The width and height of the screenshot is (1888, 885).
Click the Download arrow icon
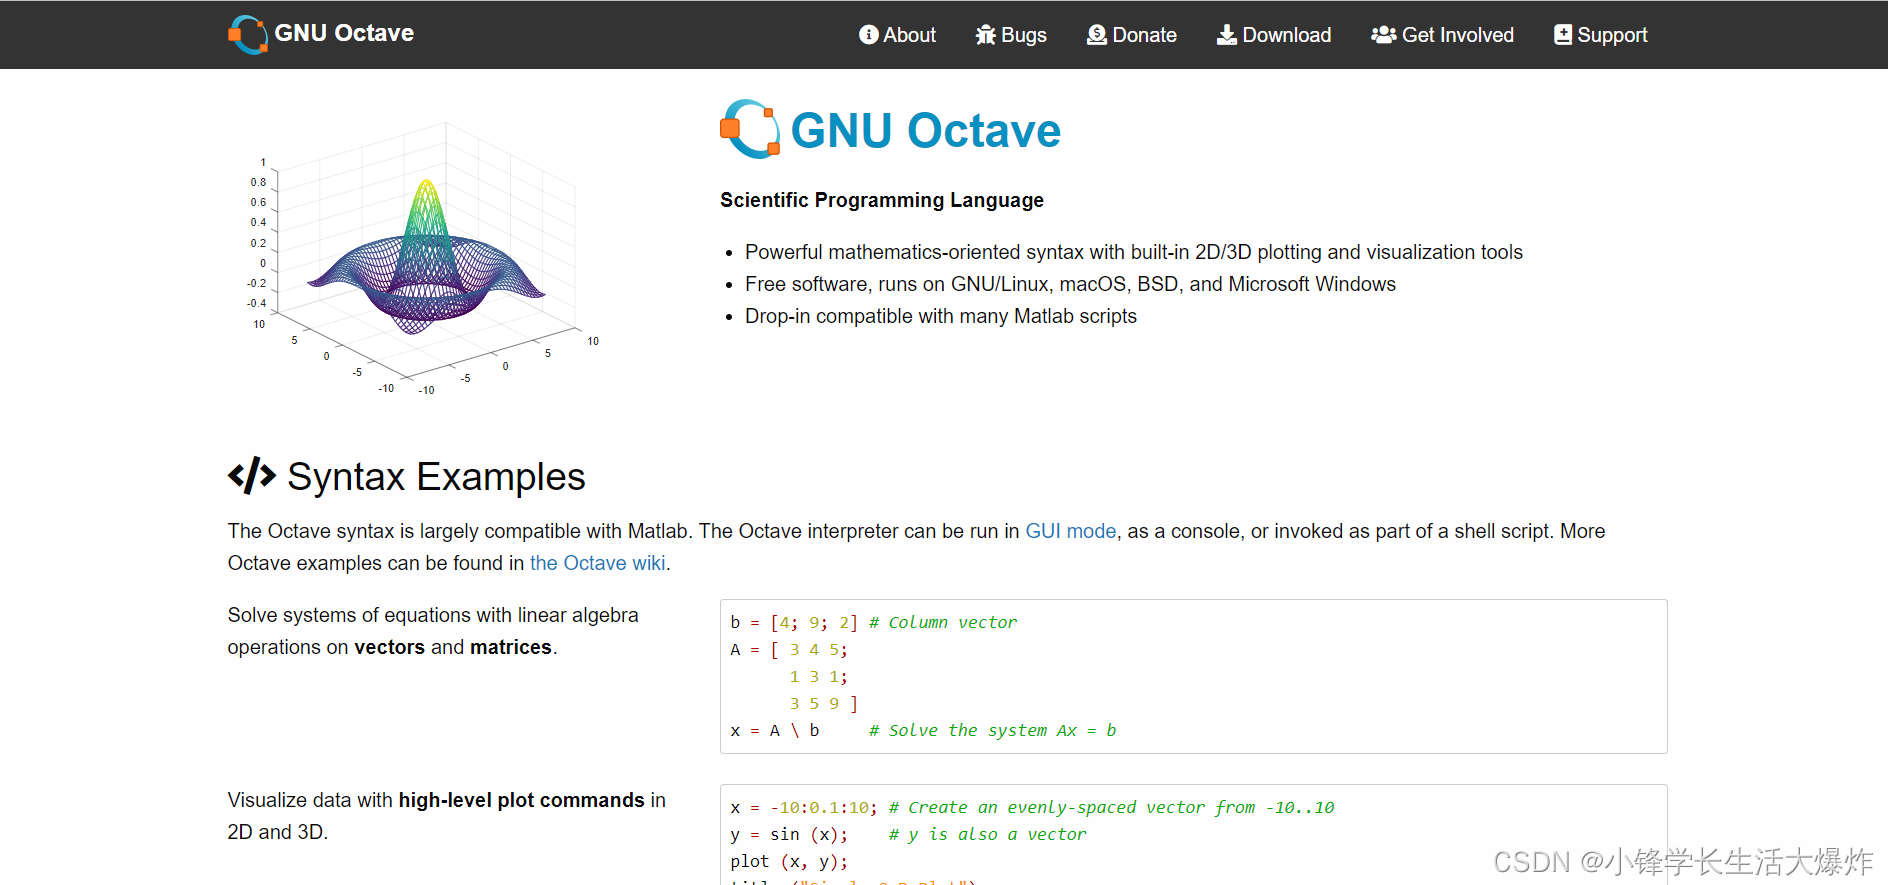(1226, 35)
